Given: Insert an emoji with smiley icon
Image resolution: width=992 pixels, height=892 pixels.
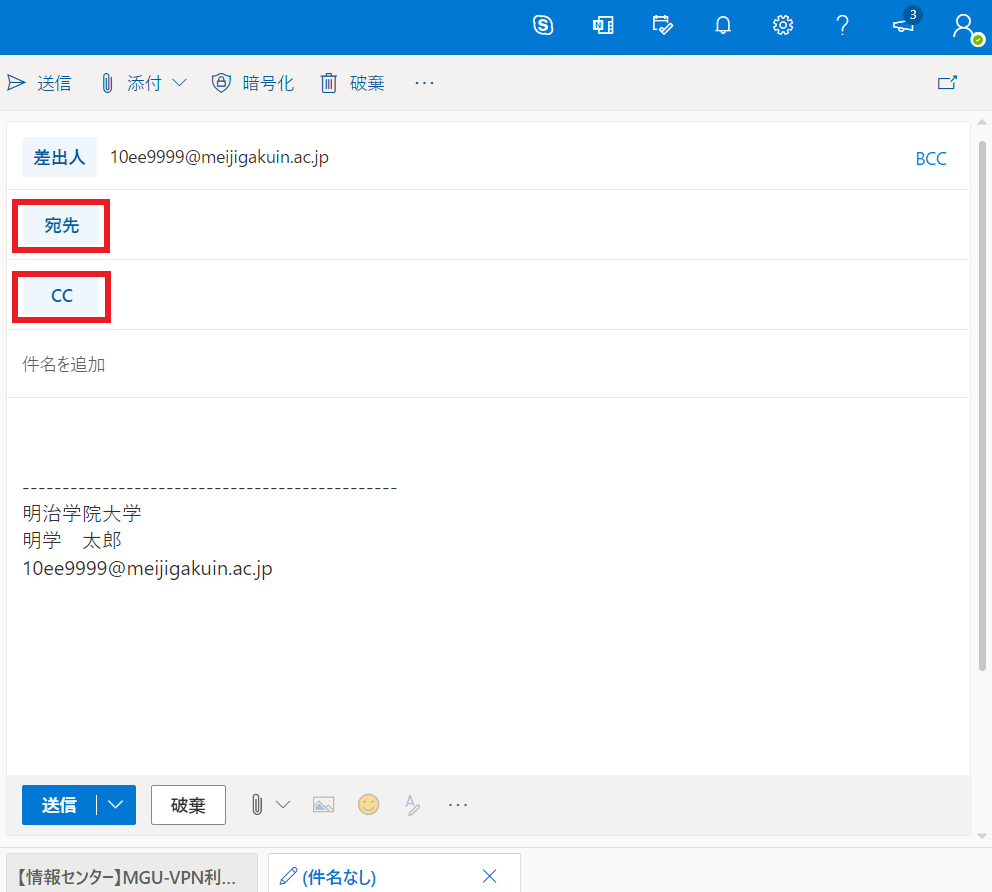Looking at the screenshot, I should 369,804.
